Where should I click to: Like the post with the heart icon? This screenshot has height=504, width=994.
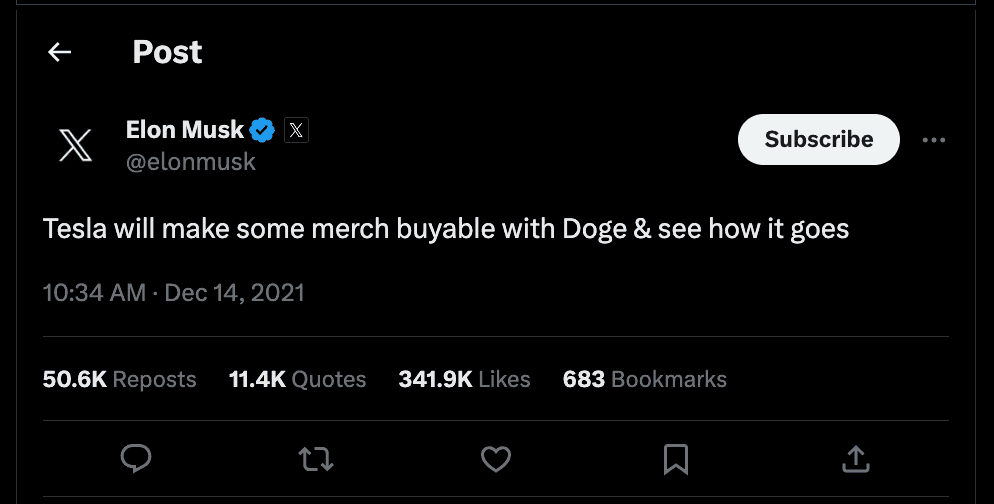(496, 459)
